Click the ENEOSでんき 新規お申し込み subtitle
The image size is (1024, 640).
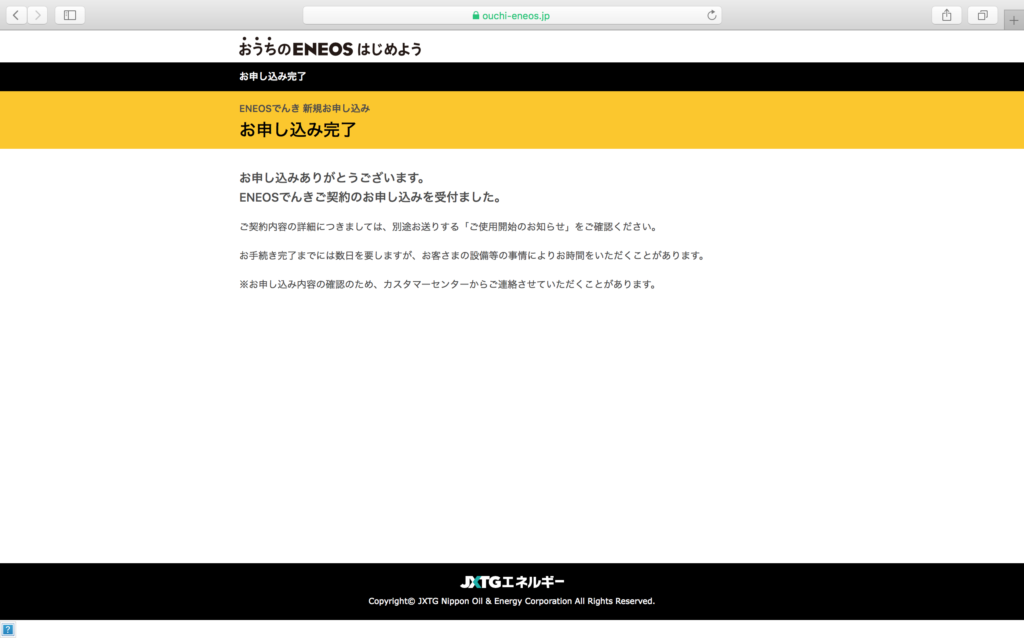[x=304, y=108]
